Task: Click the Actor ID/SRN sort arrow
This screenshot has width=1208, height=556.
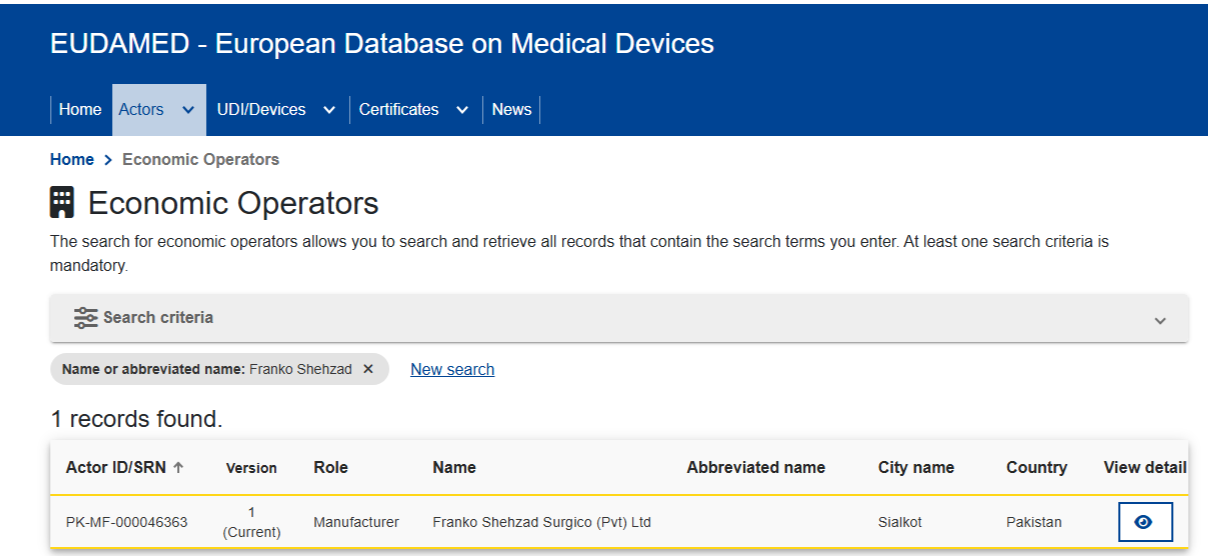Action: [x=179, y=467]
